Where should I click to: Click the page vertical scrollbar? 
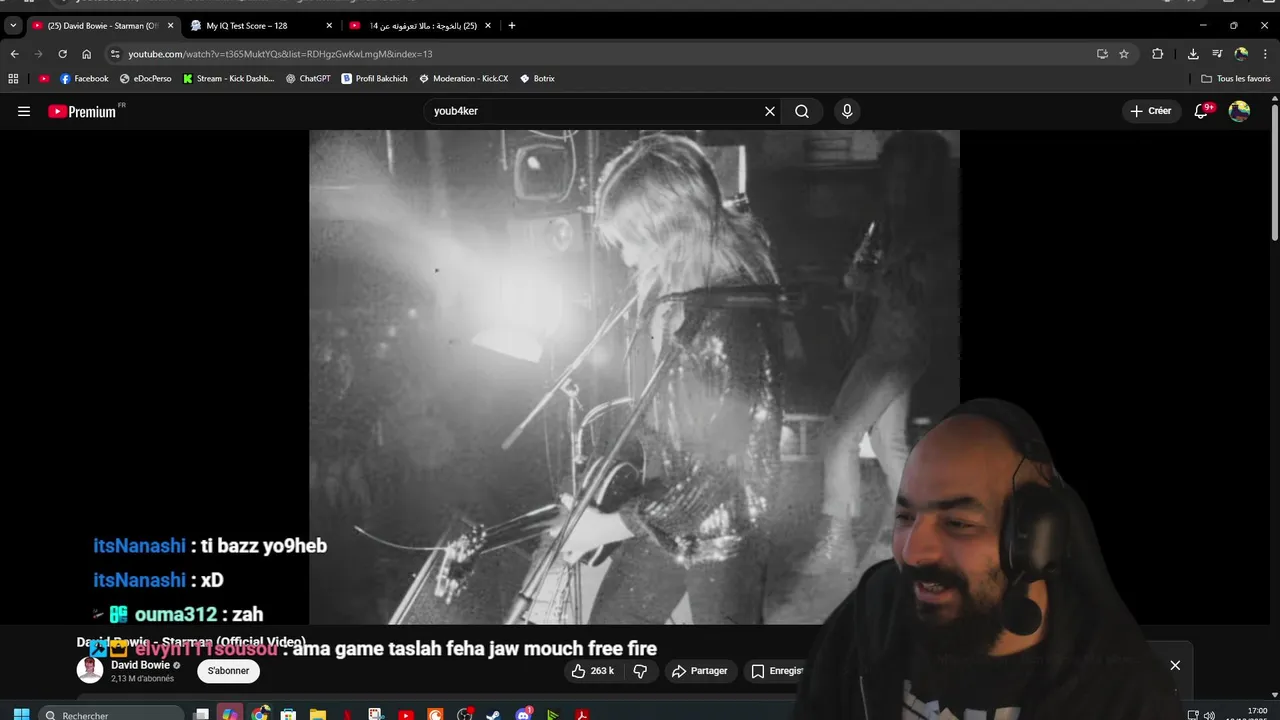(1274, 170)
